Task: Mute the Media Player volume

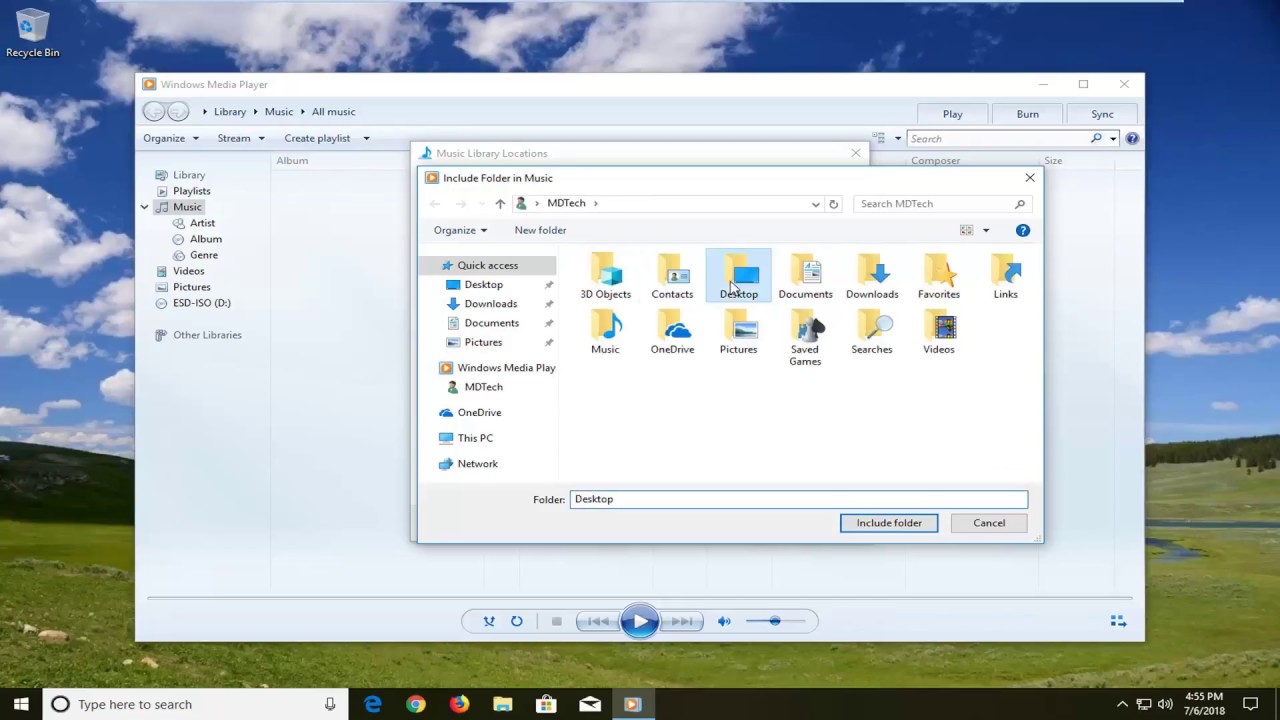Action: pos(724,621)
